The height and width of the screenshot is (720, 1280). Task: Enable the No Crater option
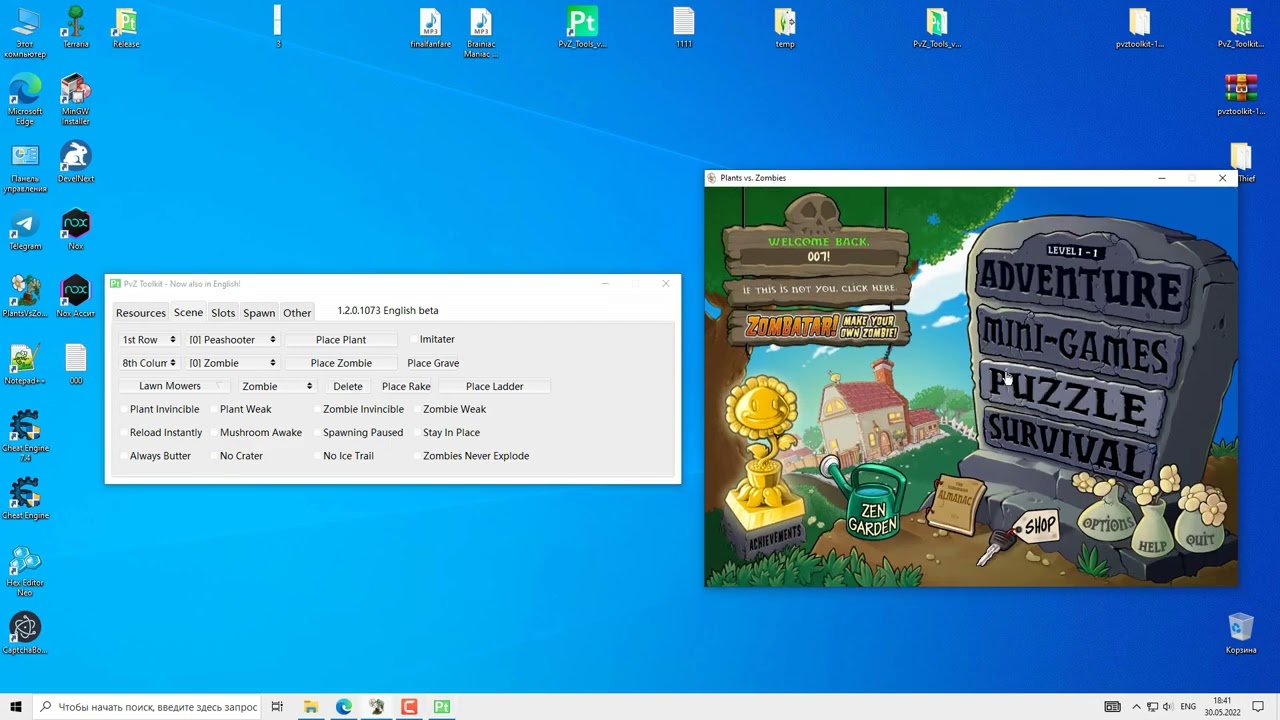[x=237, y=456]
